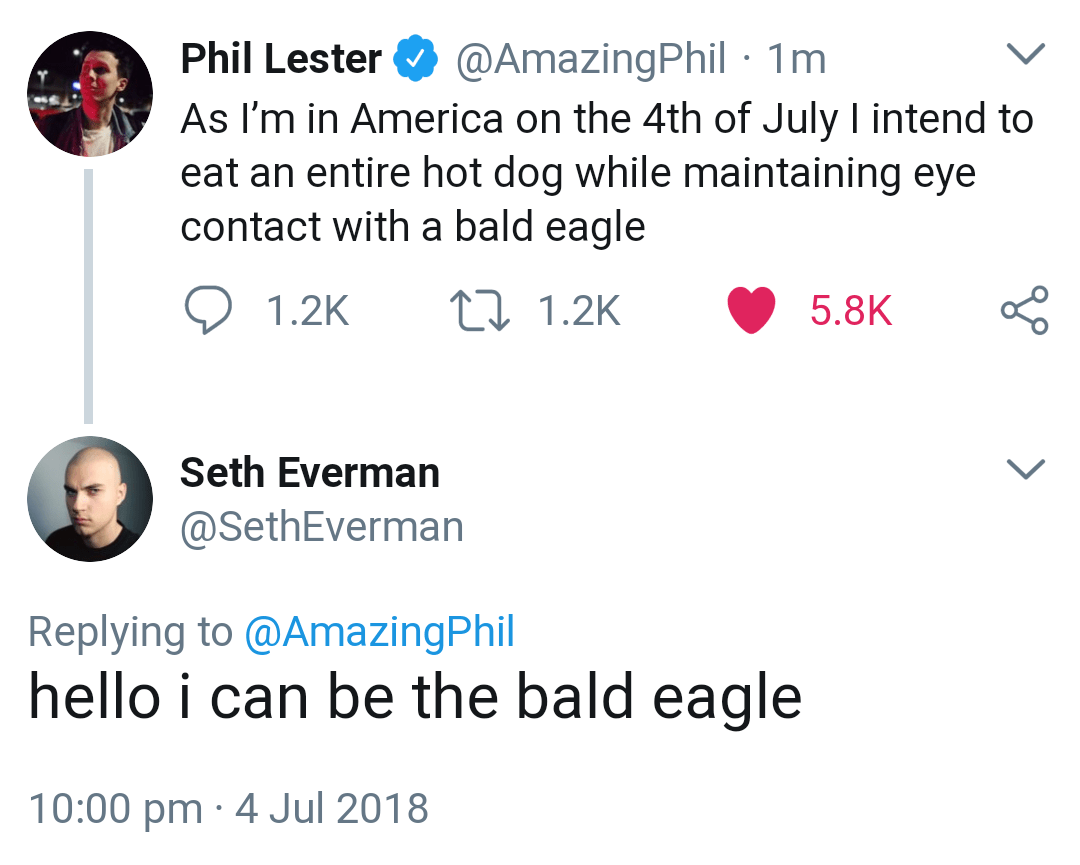Click @AmazingPhil in the 'Replying to' line
Image resolution: width=1080 pixels, height=865 pixels.
379,632
